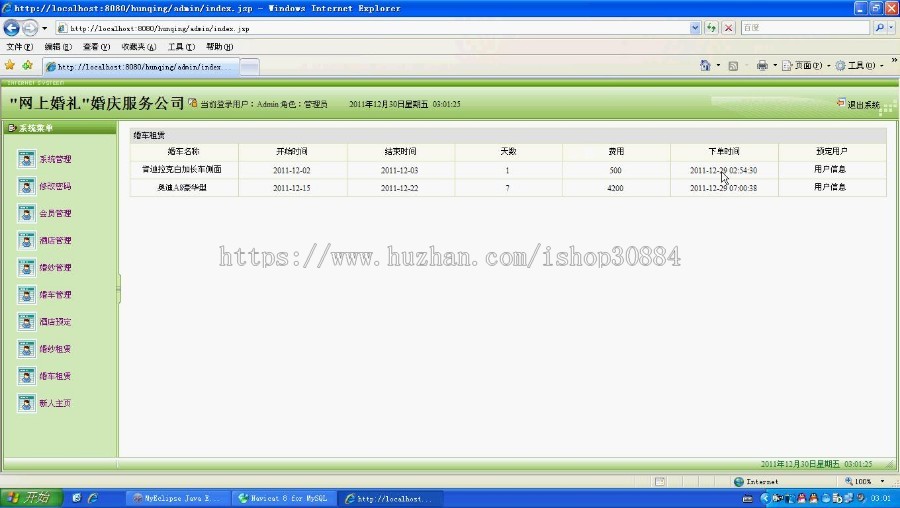This screenshot has width=900, height=508.
Task: Run search with the magnifier button
Action: [x=879, y=28]
